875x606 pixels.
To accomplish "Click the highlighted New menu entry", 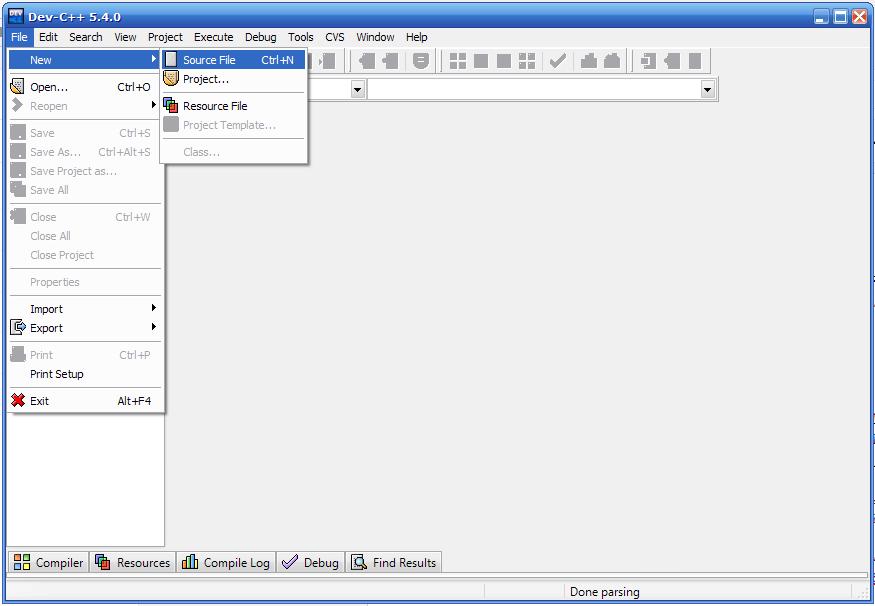I will pyautogui.click(x=85, y=60).
